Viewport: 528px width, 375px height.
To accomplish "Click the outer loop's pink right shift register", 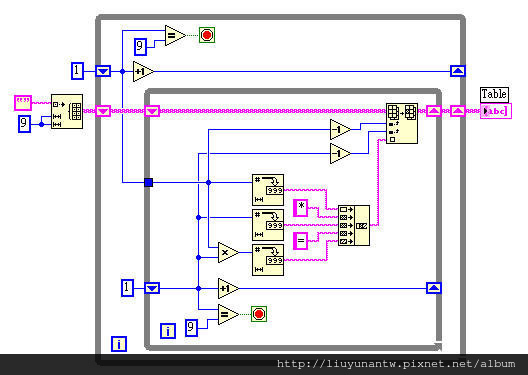I will (x=458, y=111).
